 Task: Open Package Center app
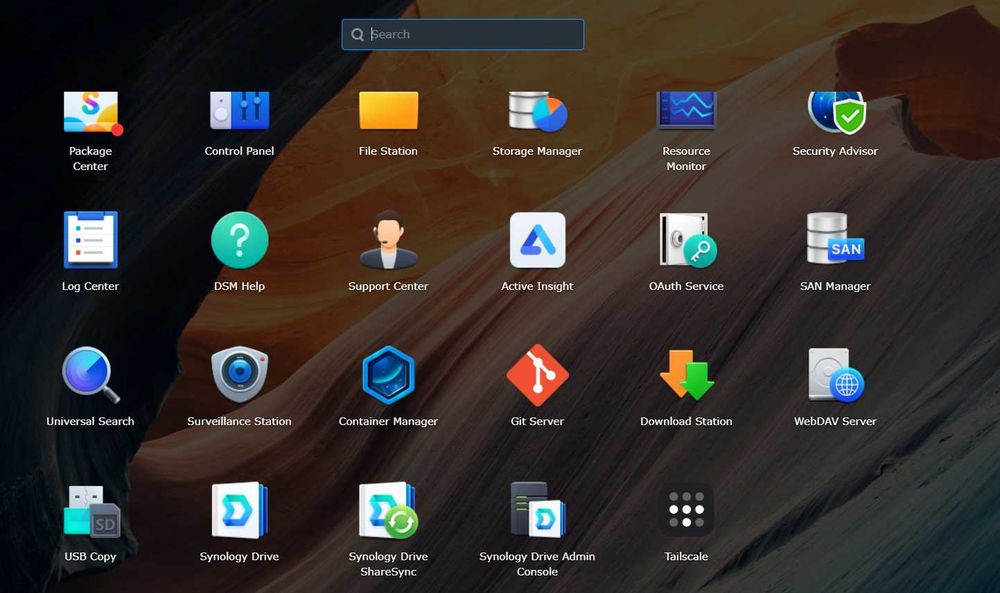[91, 112]
